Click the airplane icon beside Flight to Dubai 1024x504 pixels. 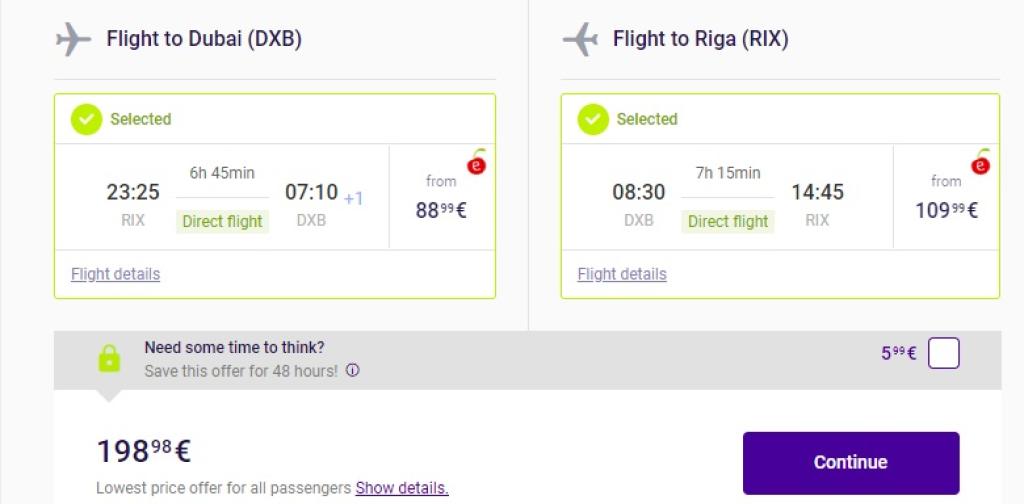tap(73, 40)
